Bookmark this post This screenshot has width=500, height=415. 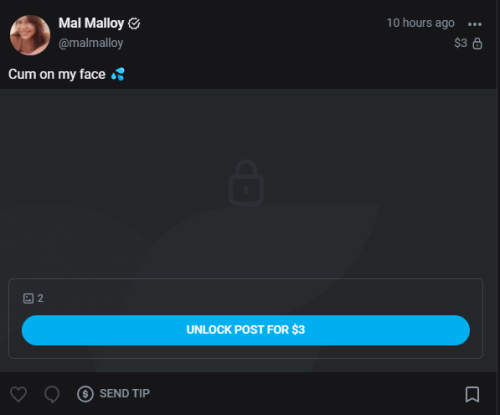point(472,394)
